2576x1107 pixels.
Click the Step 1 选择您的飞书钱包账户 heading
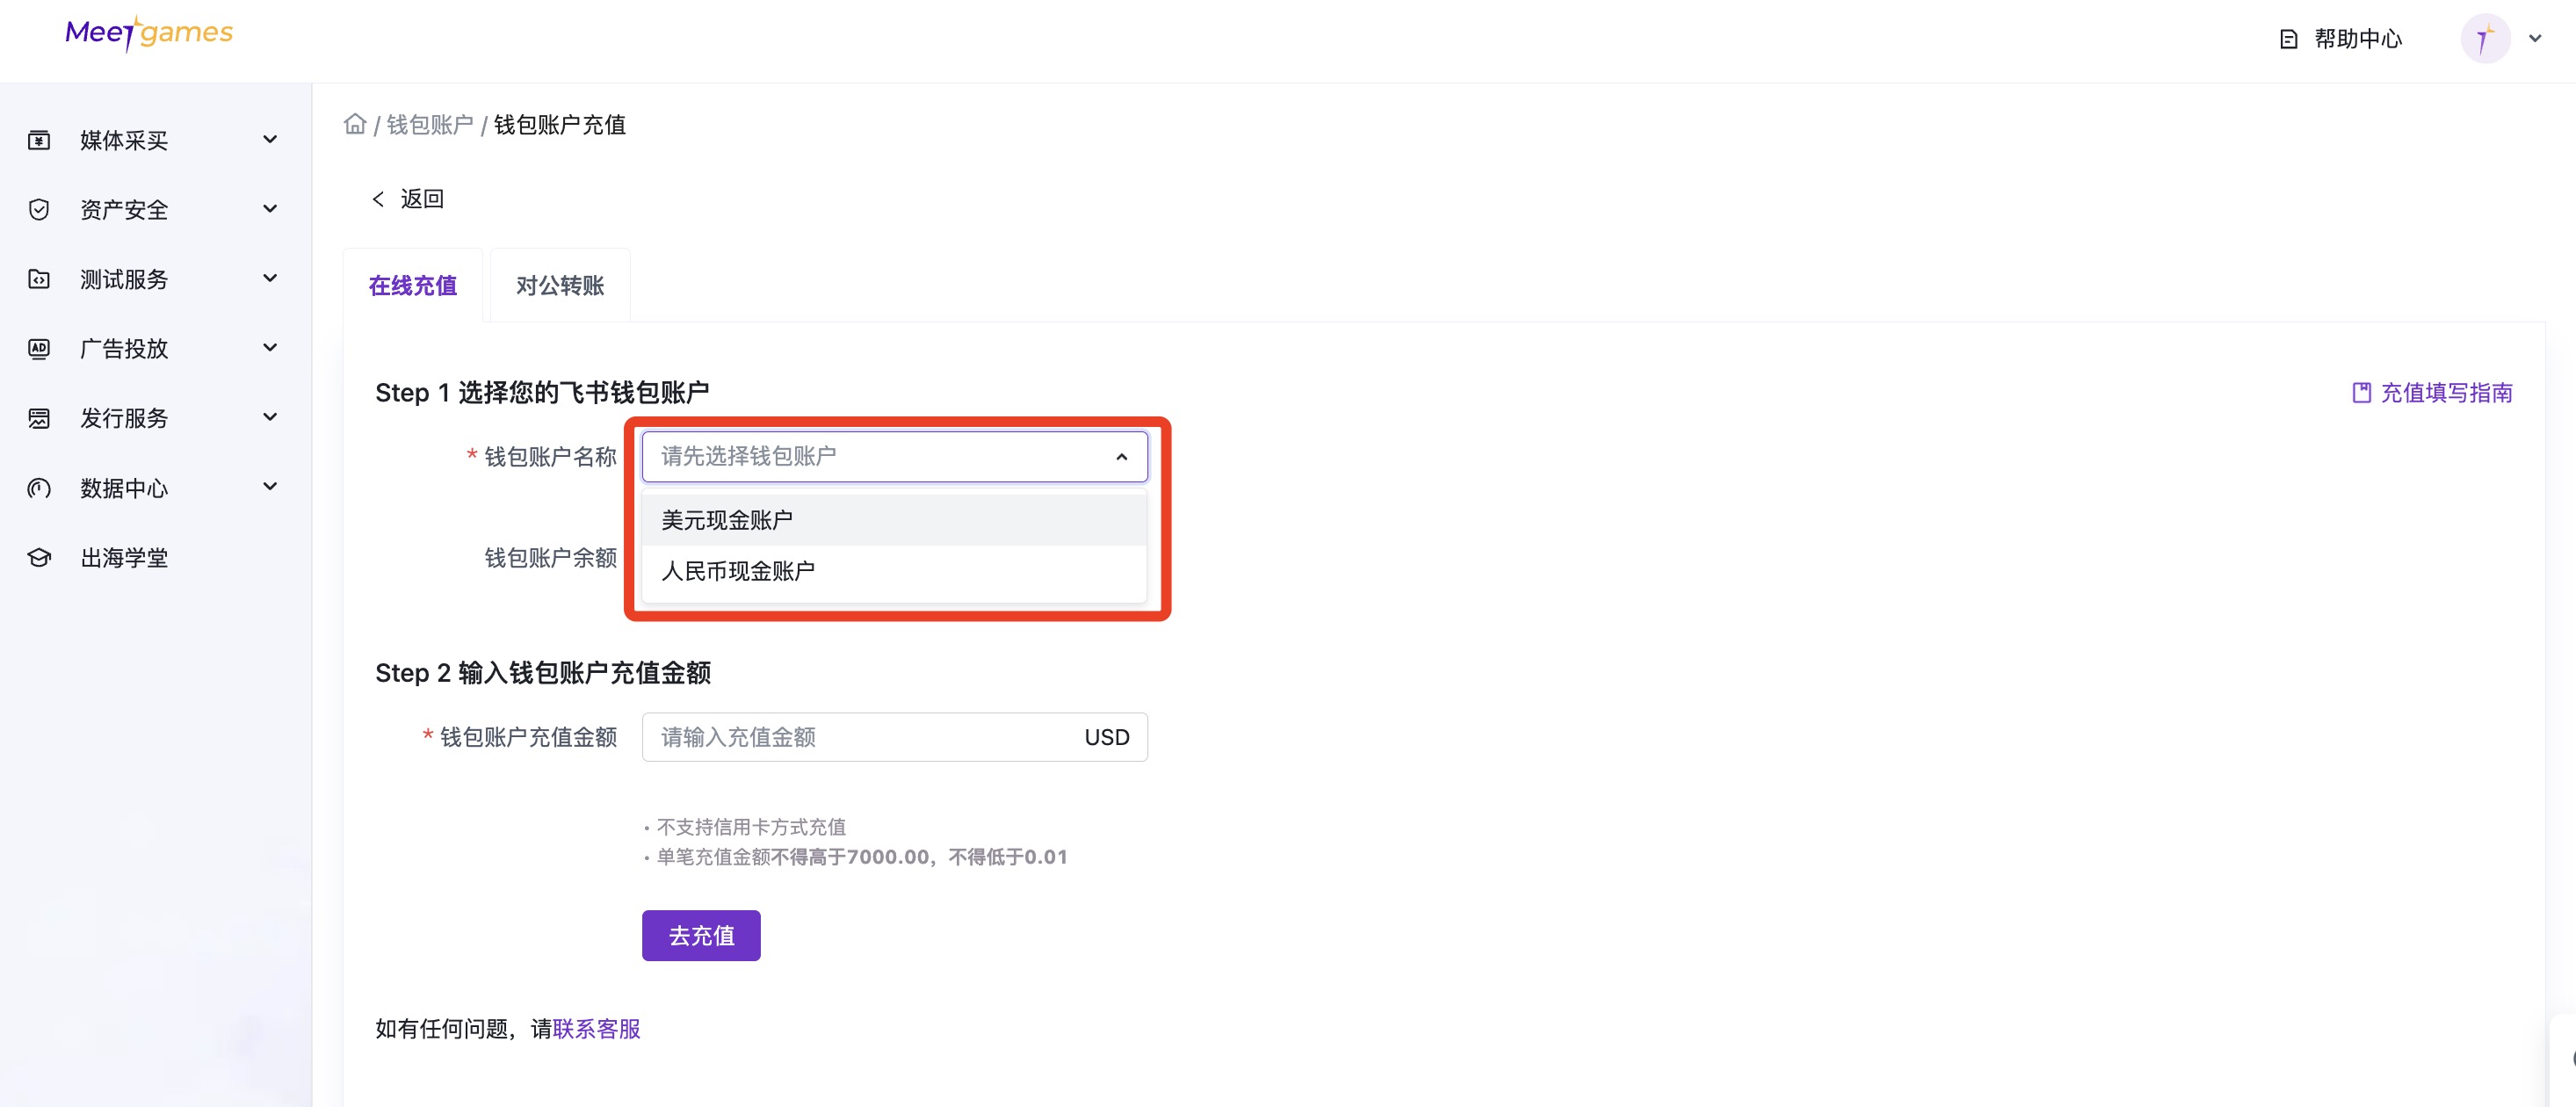coord(542,393)
